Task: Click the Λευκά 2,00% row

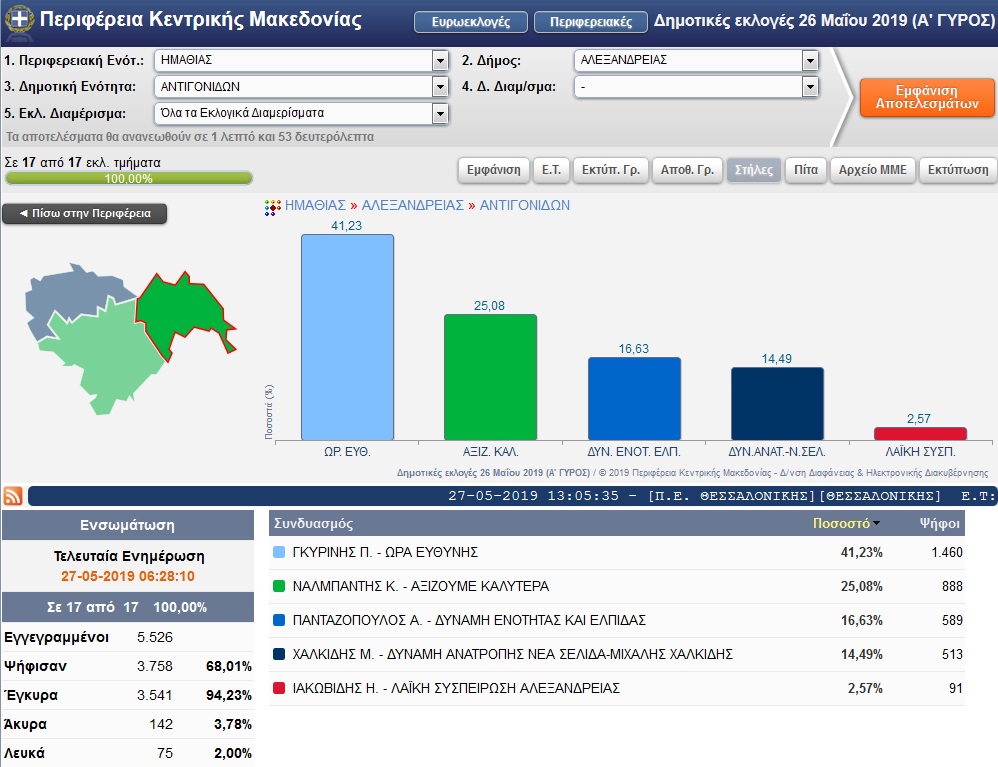Action: click(x=128, y=753)
